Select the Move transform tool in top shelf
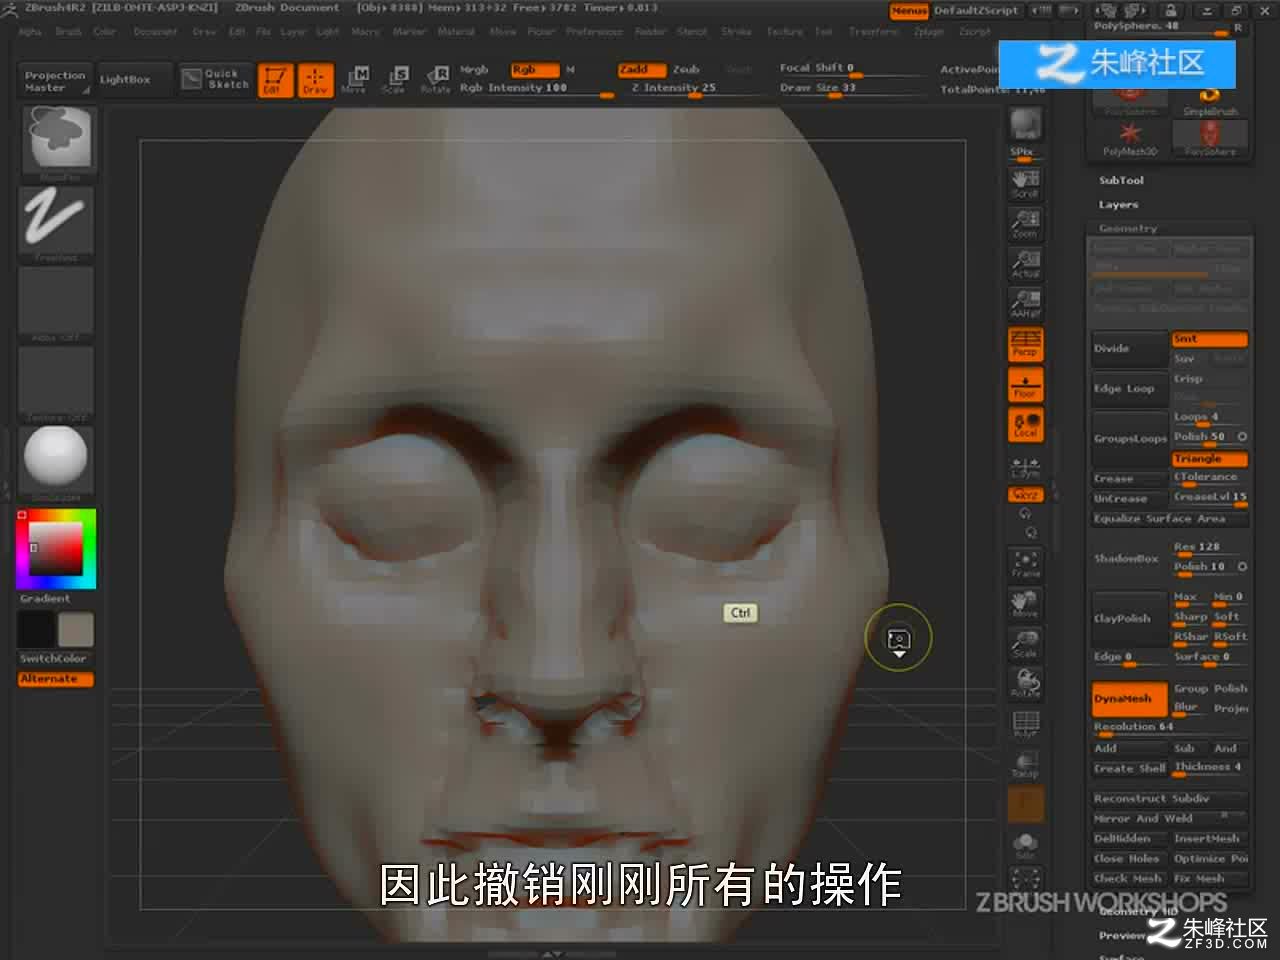The image size is (1280, 960). (x=354, y=79)
